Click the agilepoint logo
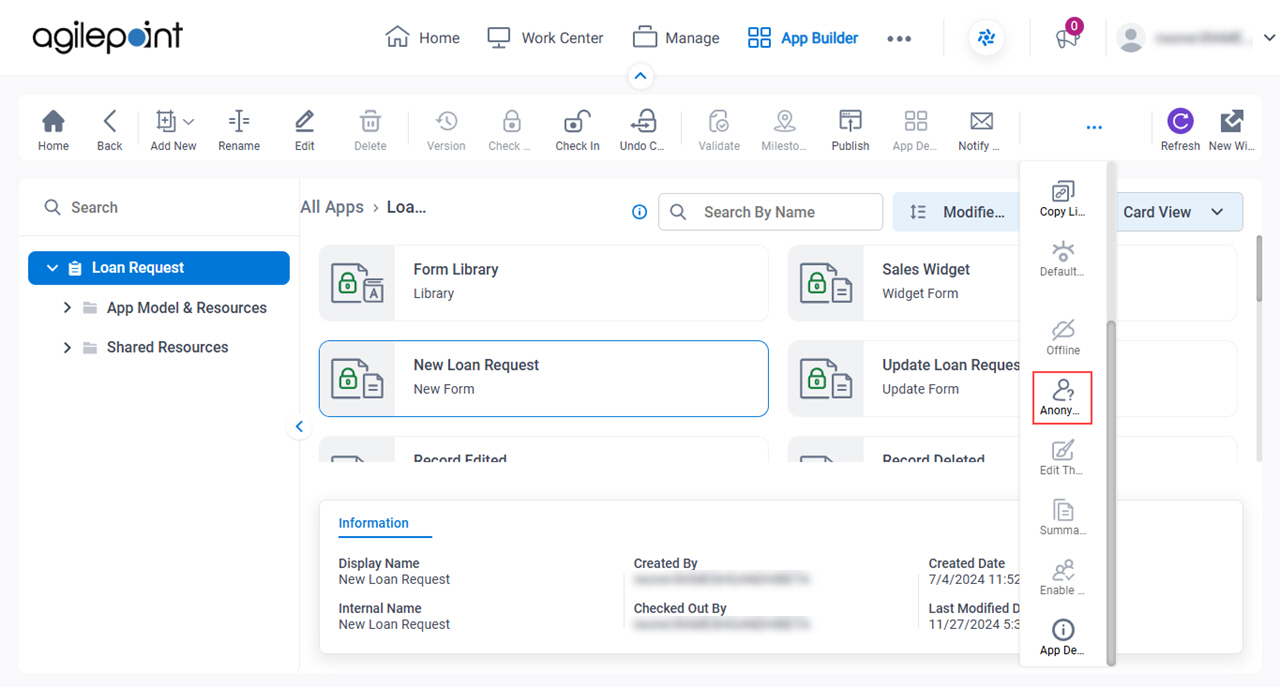Viewport: 1280px width, 687px height. click(x=108, y=38)
